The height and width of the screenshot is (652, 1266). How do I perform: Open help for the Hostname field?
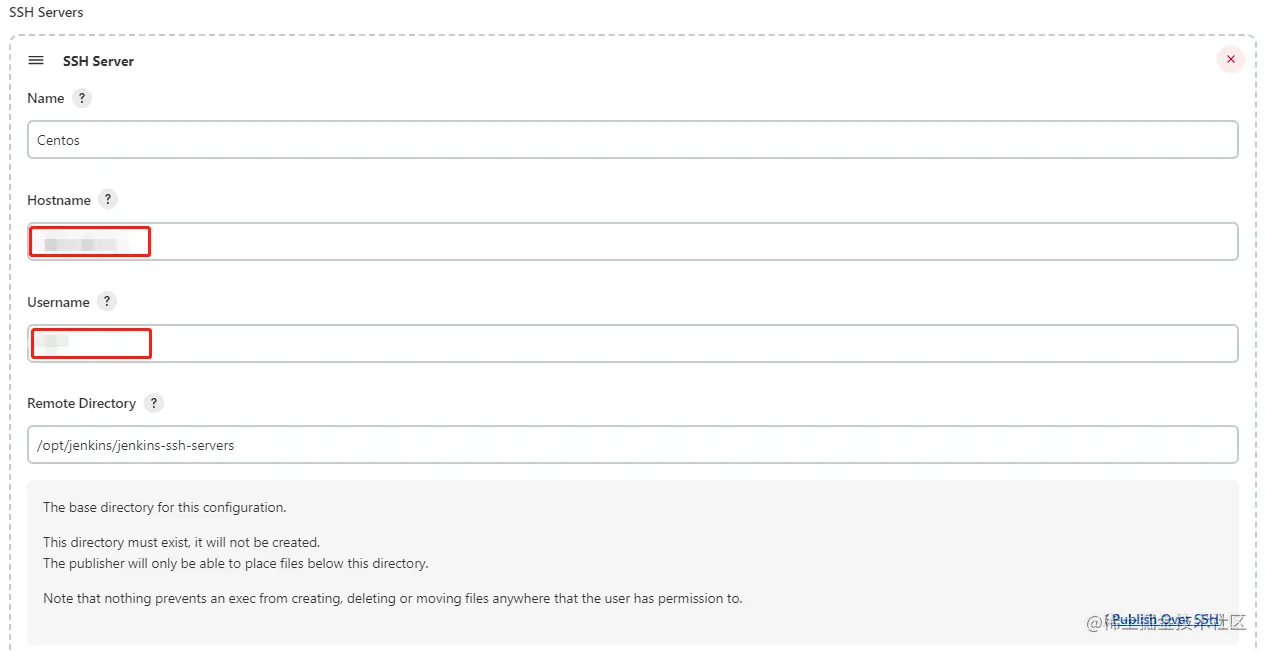(108, 199)
